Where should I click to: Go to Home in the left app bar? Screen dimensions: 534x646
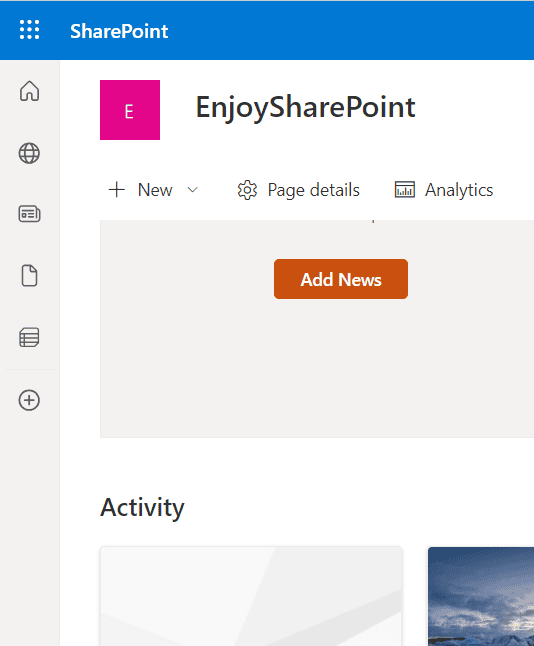pyautogui.click(x=29, y=91)
